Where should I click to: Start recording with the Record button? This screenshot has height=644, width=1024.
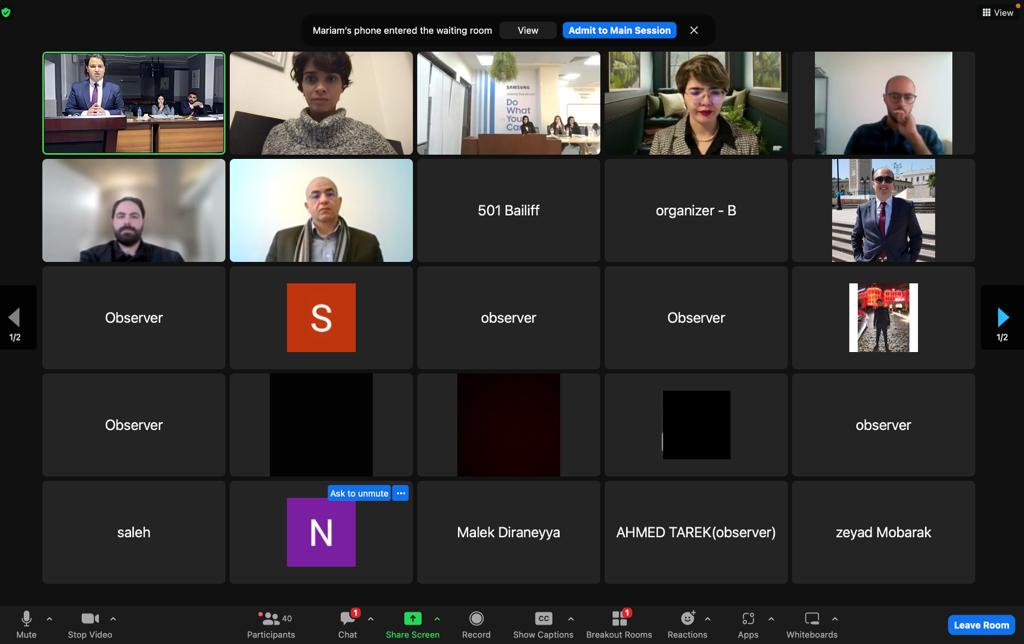coord(476,624)
